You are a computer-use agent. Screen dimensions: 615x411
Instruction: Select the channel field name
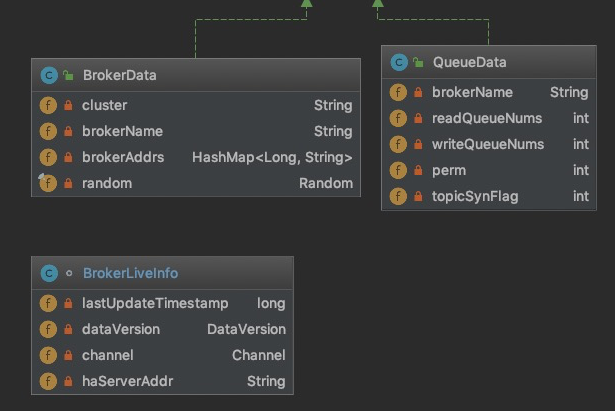(107, 355)
